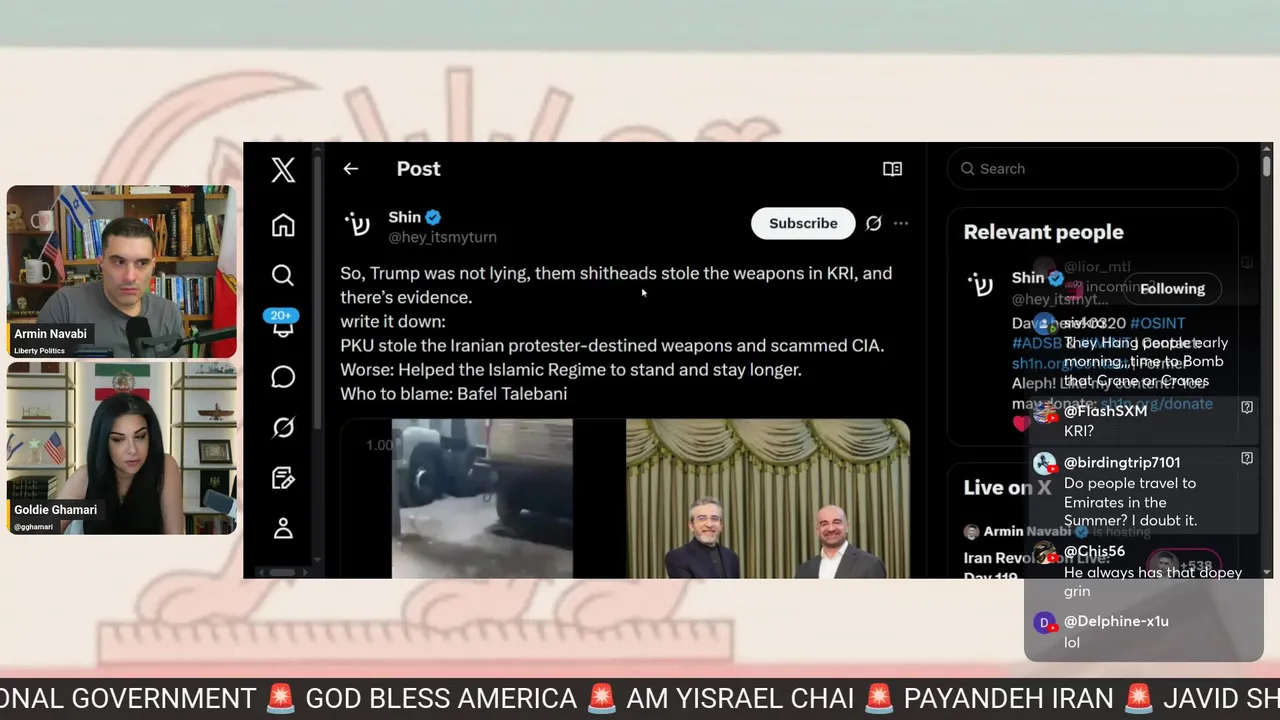1280x720 pixels.
Task: Click the 'Live on X' heading
Action: click(x=1007, y=488)
